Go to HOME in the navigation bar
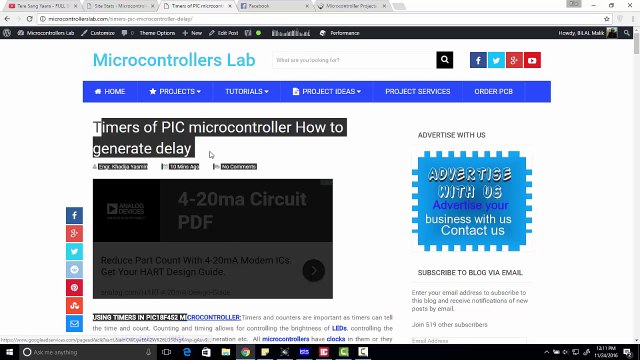Viewport: 640px width, 360px height. coord(110,91)
